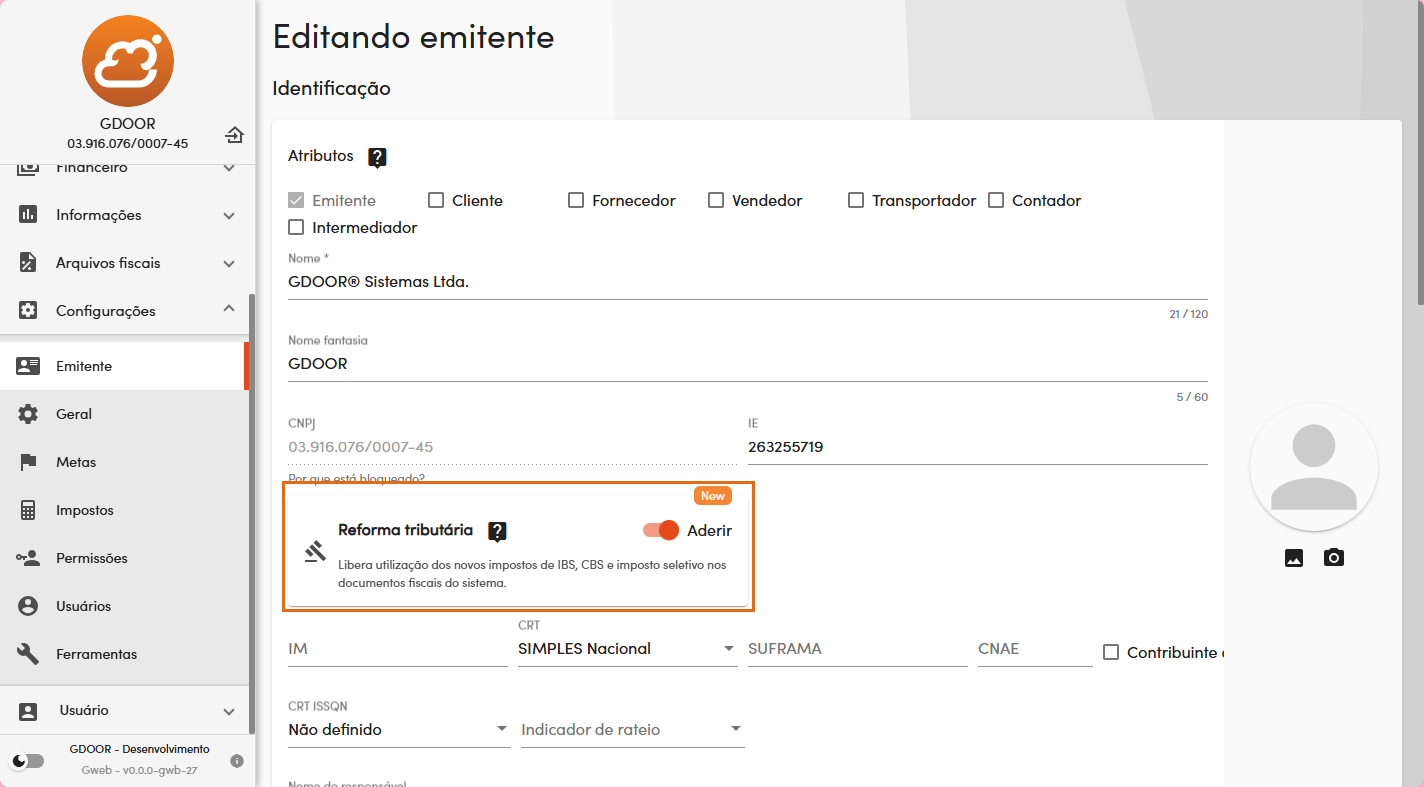Click the exit icon beside the CNPJ header

click(x=234, y=134)
